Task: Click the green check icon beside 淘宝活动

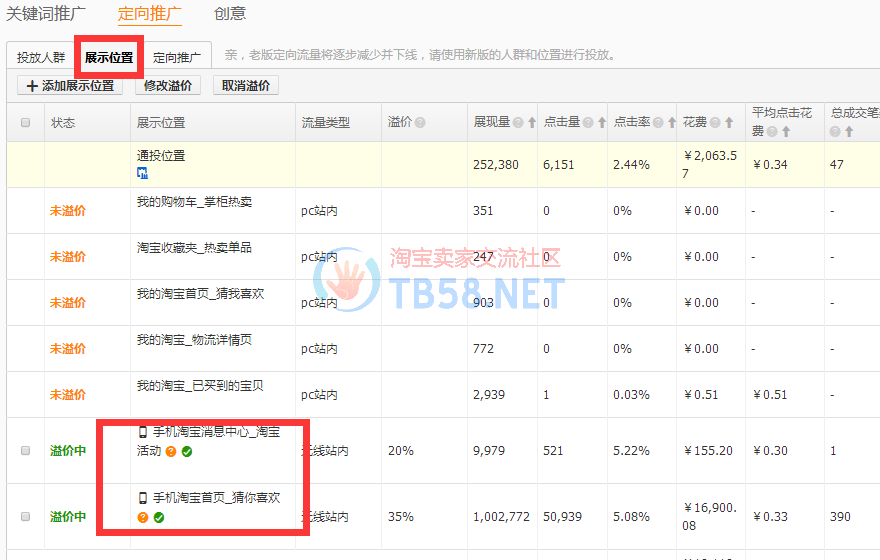Action: [187, 452]
